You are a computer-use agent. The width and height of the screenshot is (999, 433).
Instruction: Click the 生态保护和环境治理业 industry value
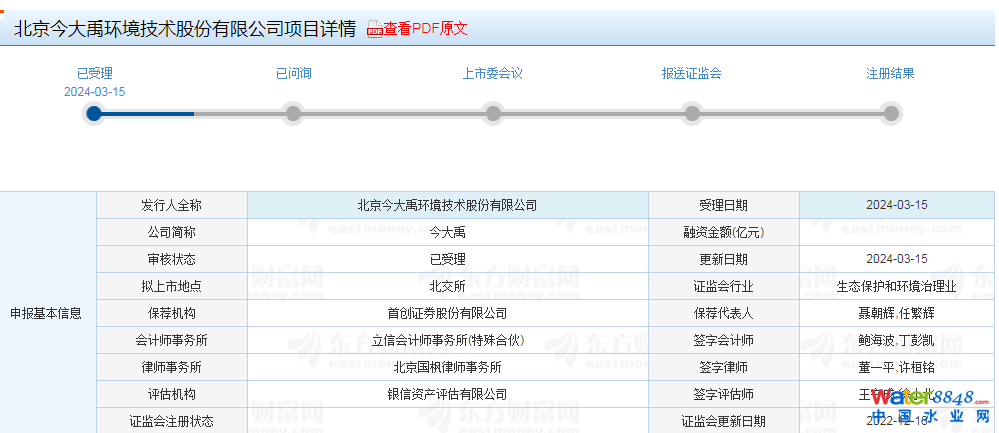click(x=896, y=287)
